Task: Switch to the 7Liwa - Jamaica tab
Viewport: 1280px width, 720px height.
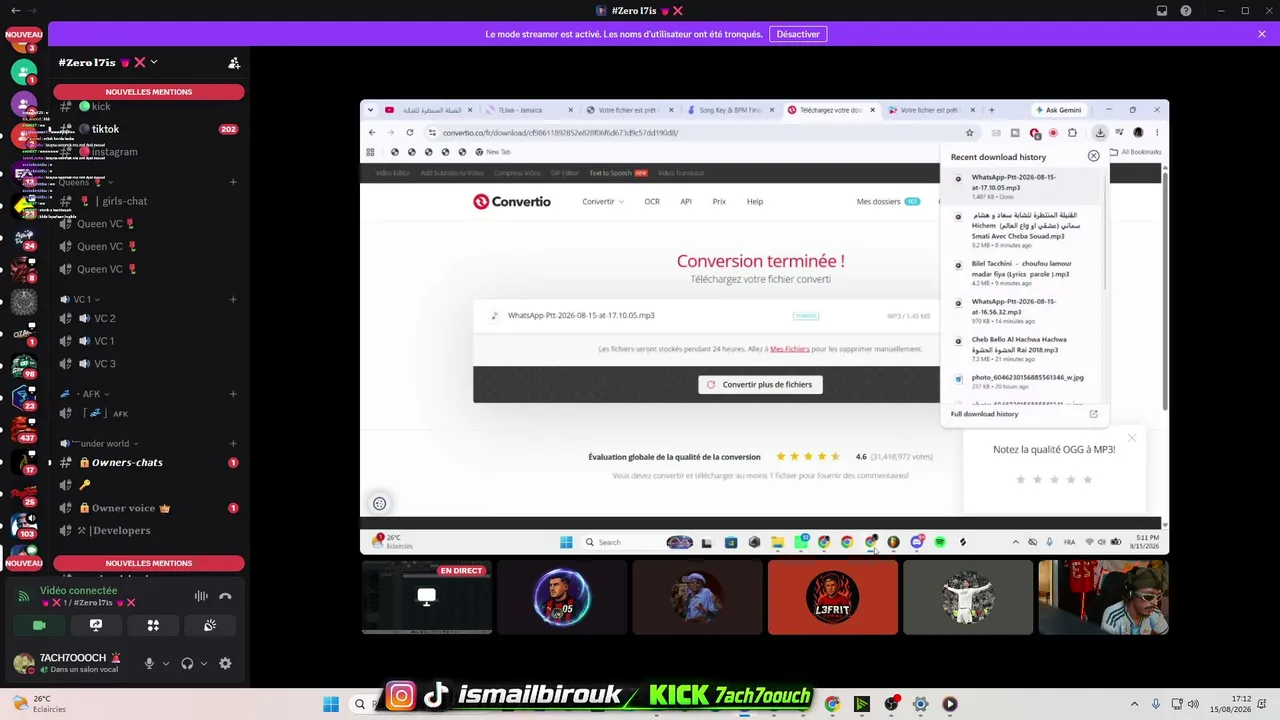Action: pos(527,110)
